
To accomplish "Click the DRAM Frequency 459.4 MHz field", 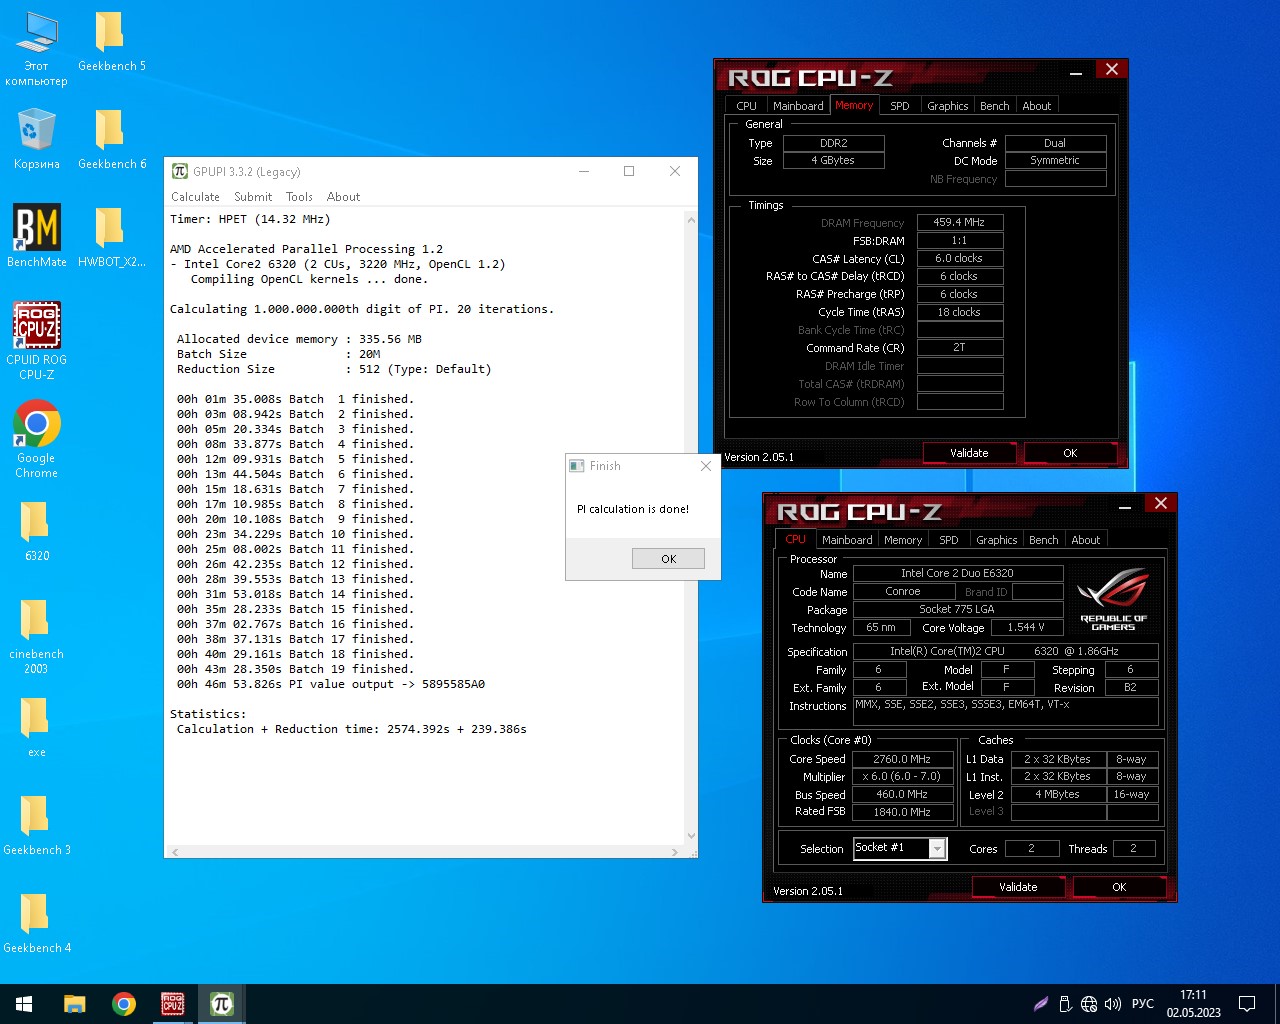I will pos(960,222).
